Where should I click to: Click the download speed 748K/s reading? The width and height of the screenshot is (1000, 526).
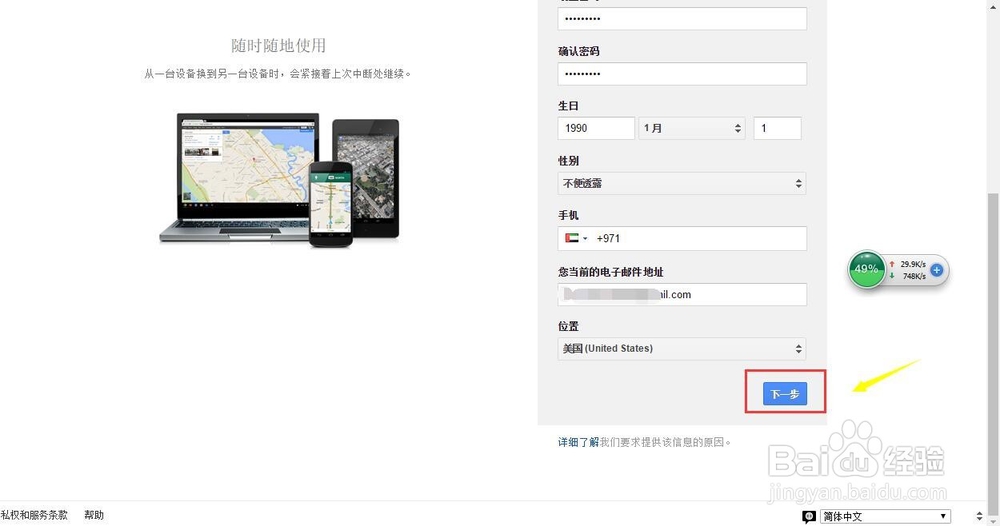coord(914,276)
